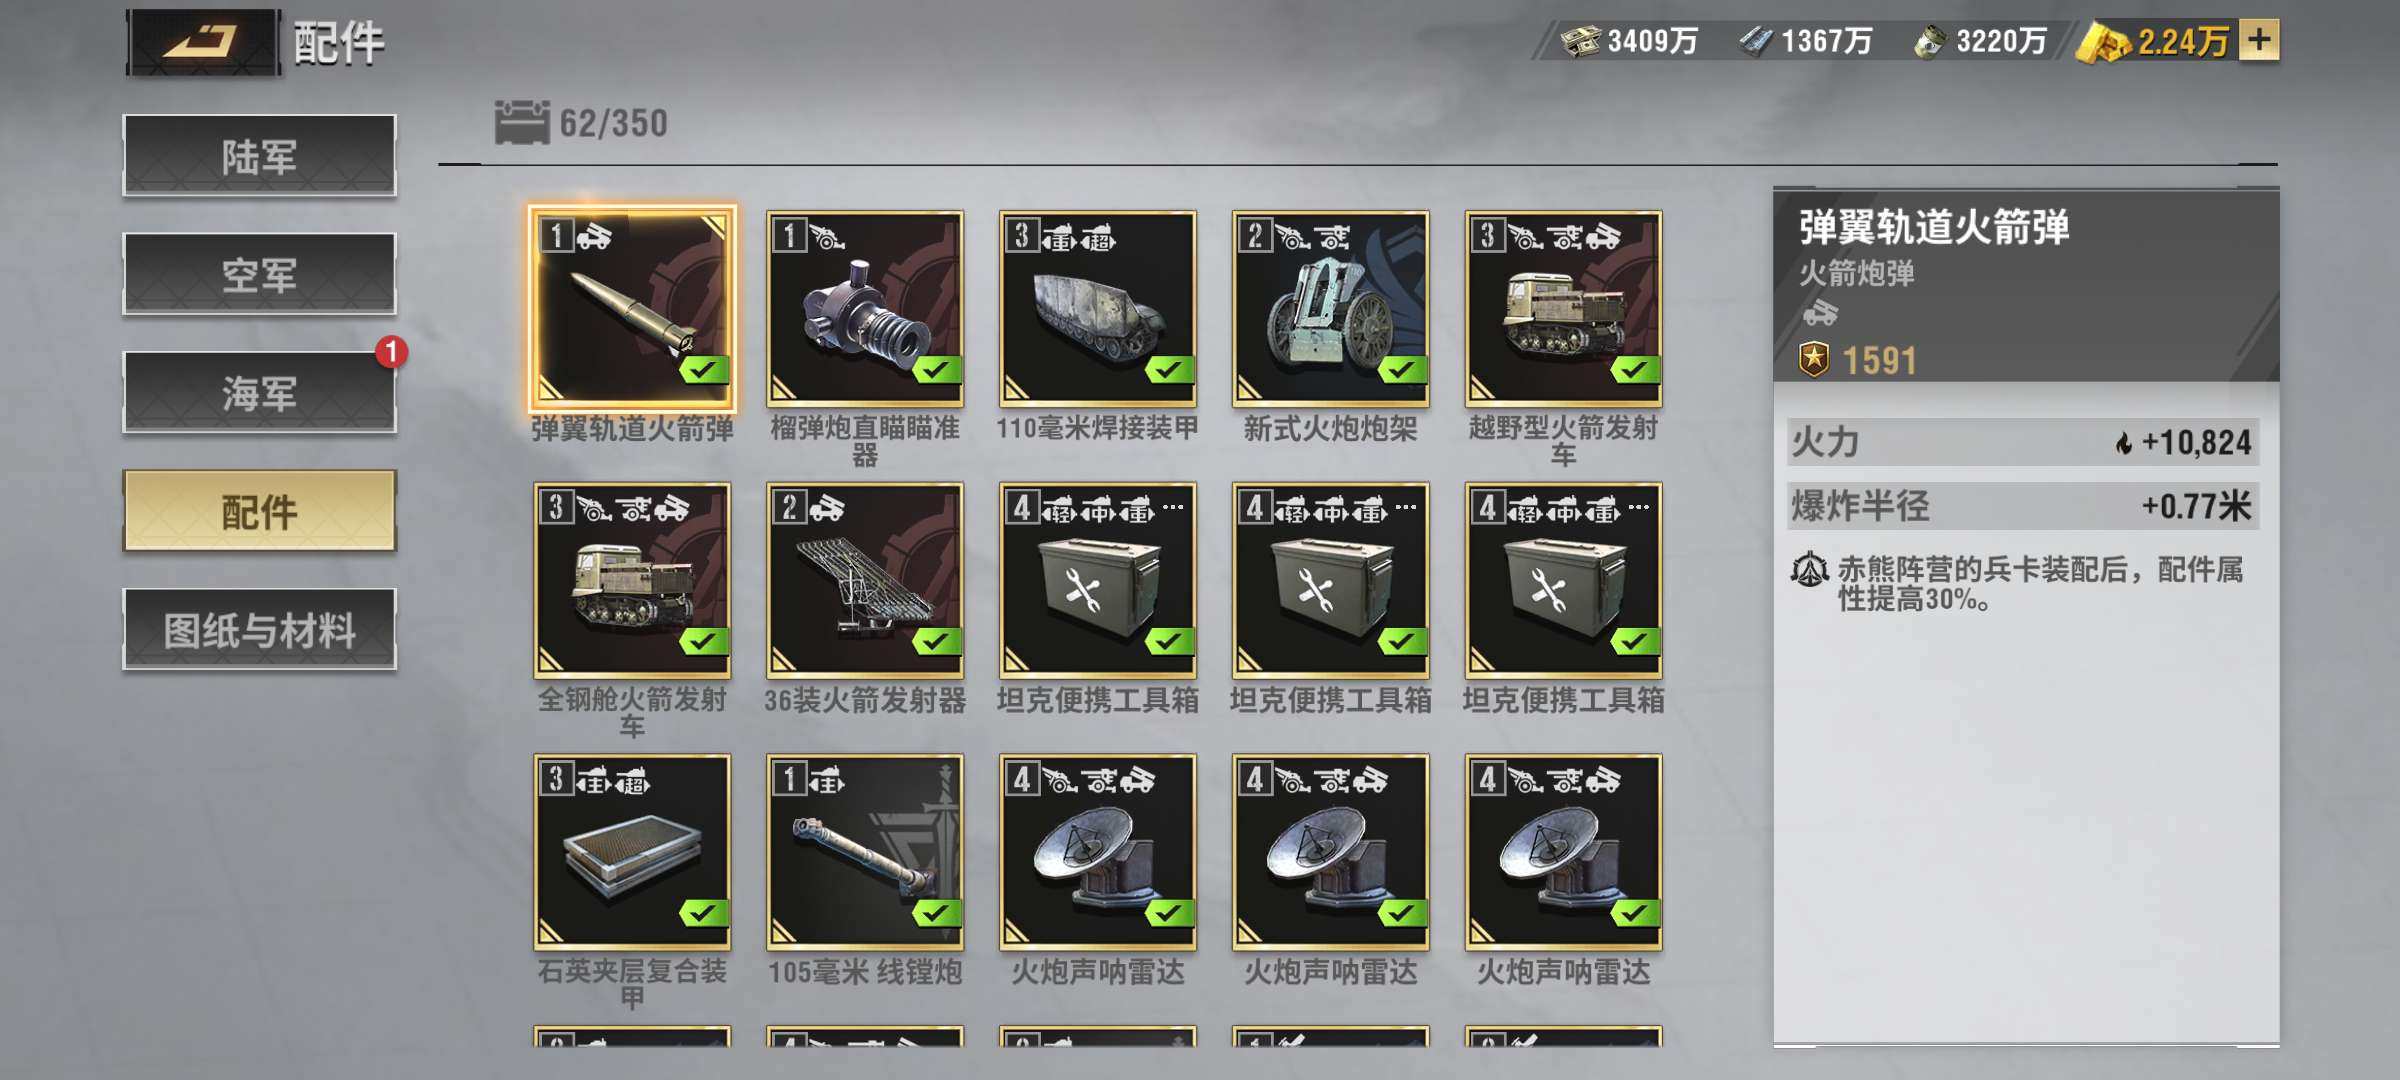Pick the 36装火箭发射器 accessory
Screen dimensions: 2400x1080
point(865,580)
